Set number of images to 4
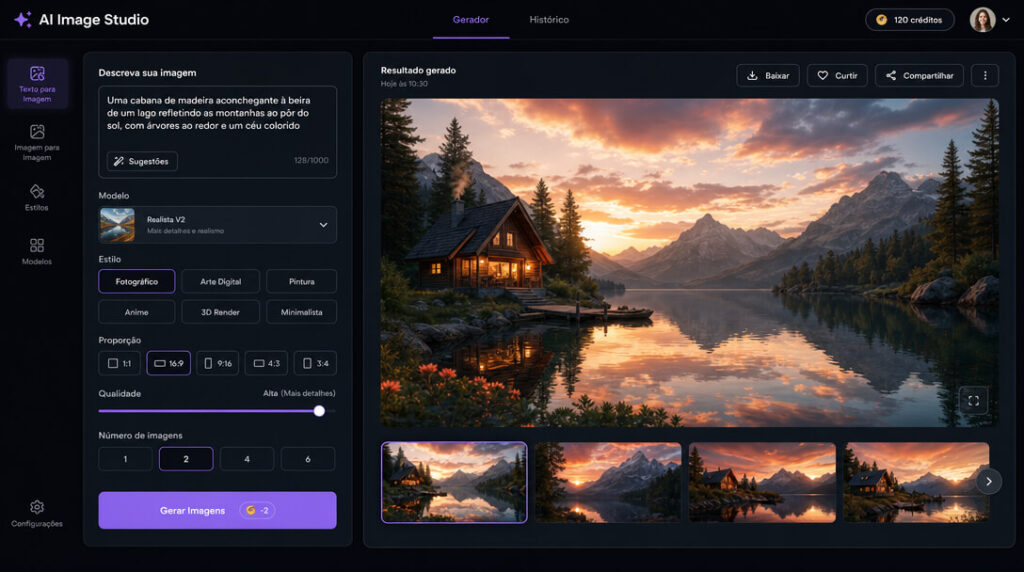Screen dimensions: 1024x572 [247, 459]
